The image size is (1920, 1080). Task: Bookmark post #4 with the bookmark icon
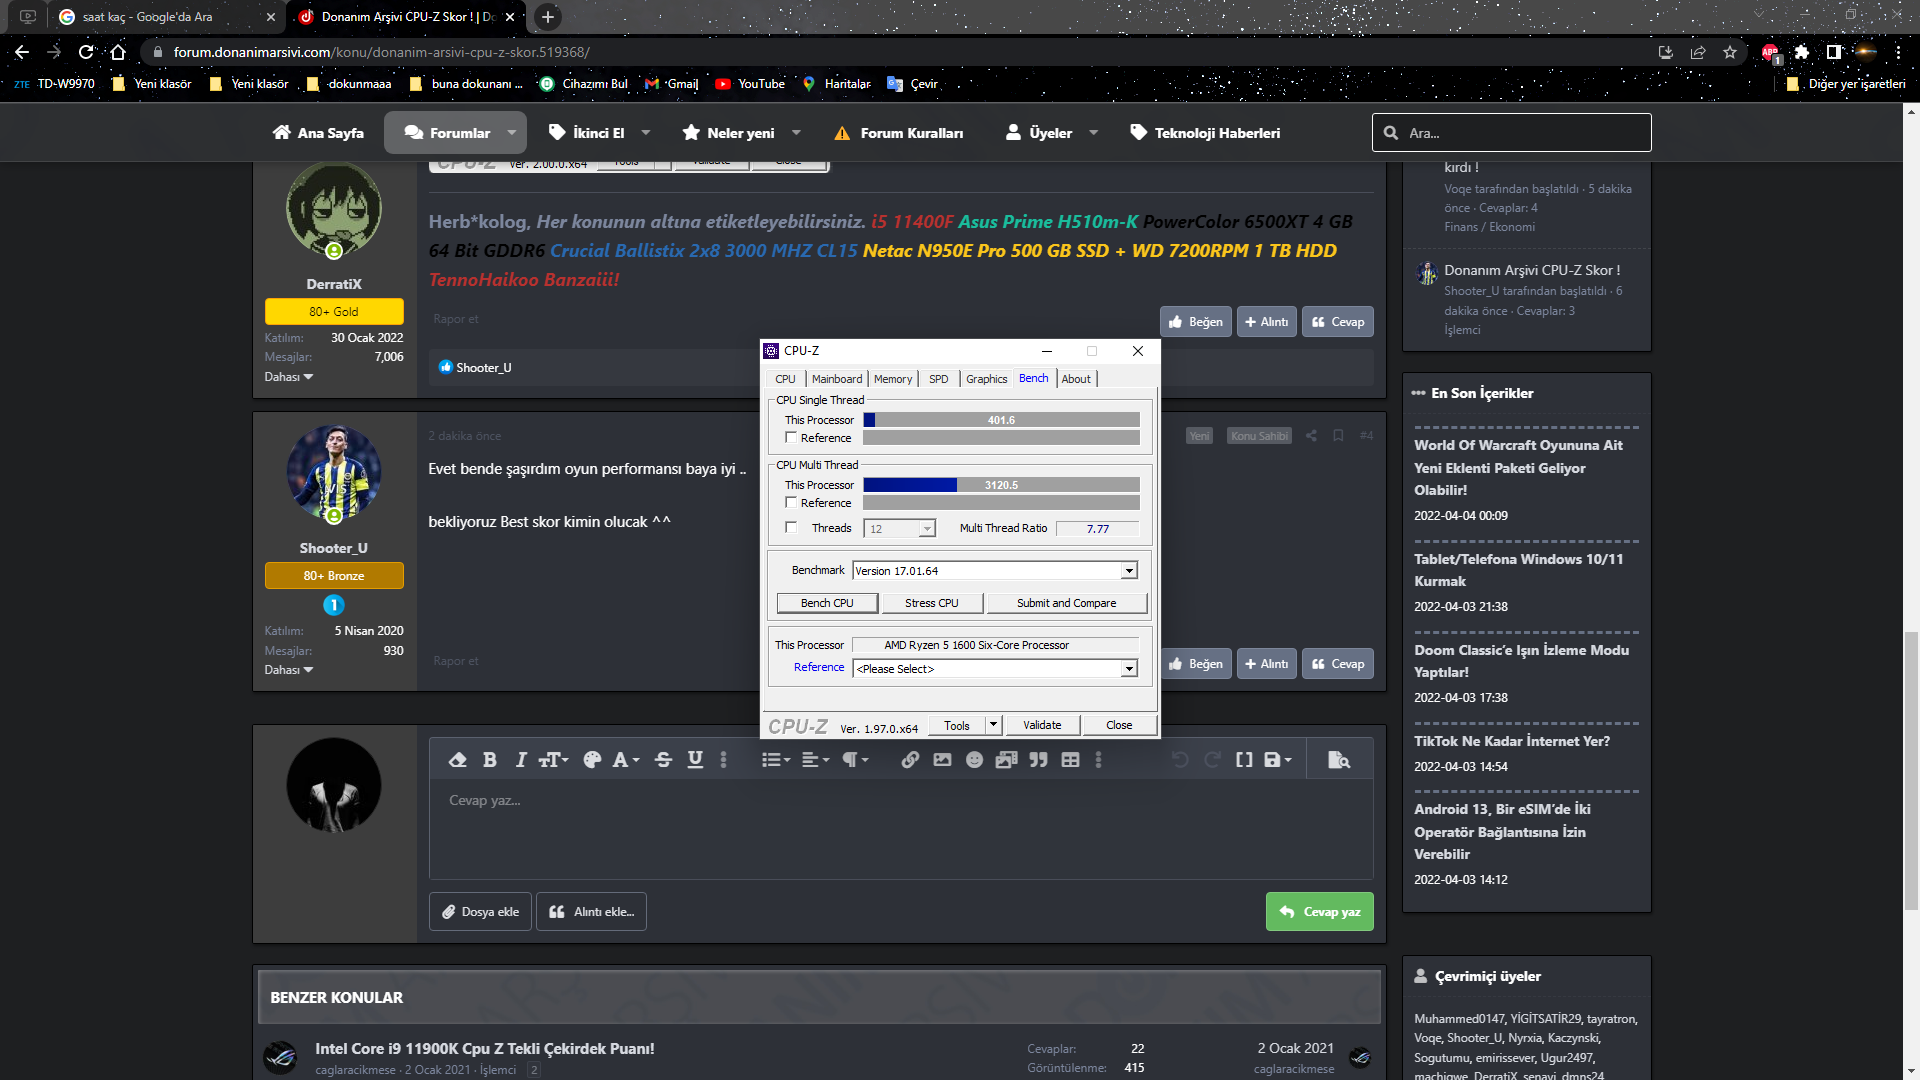tap(1338, 436)
